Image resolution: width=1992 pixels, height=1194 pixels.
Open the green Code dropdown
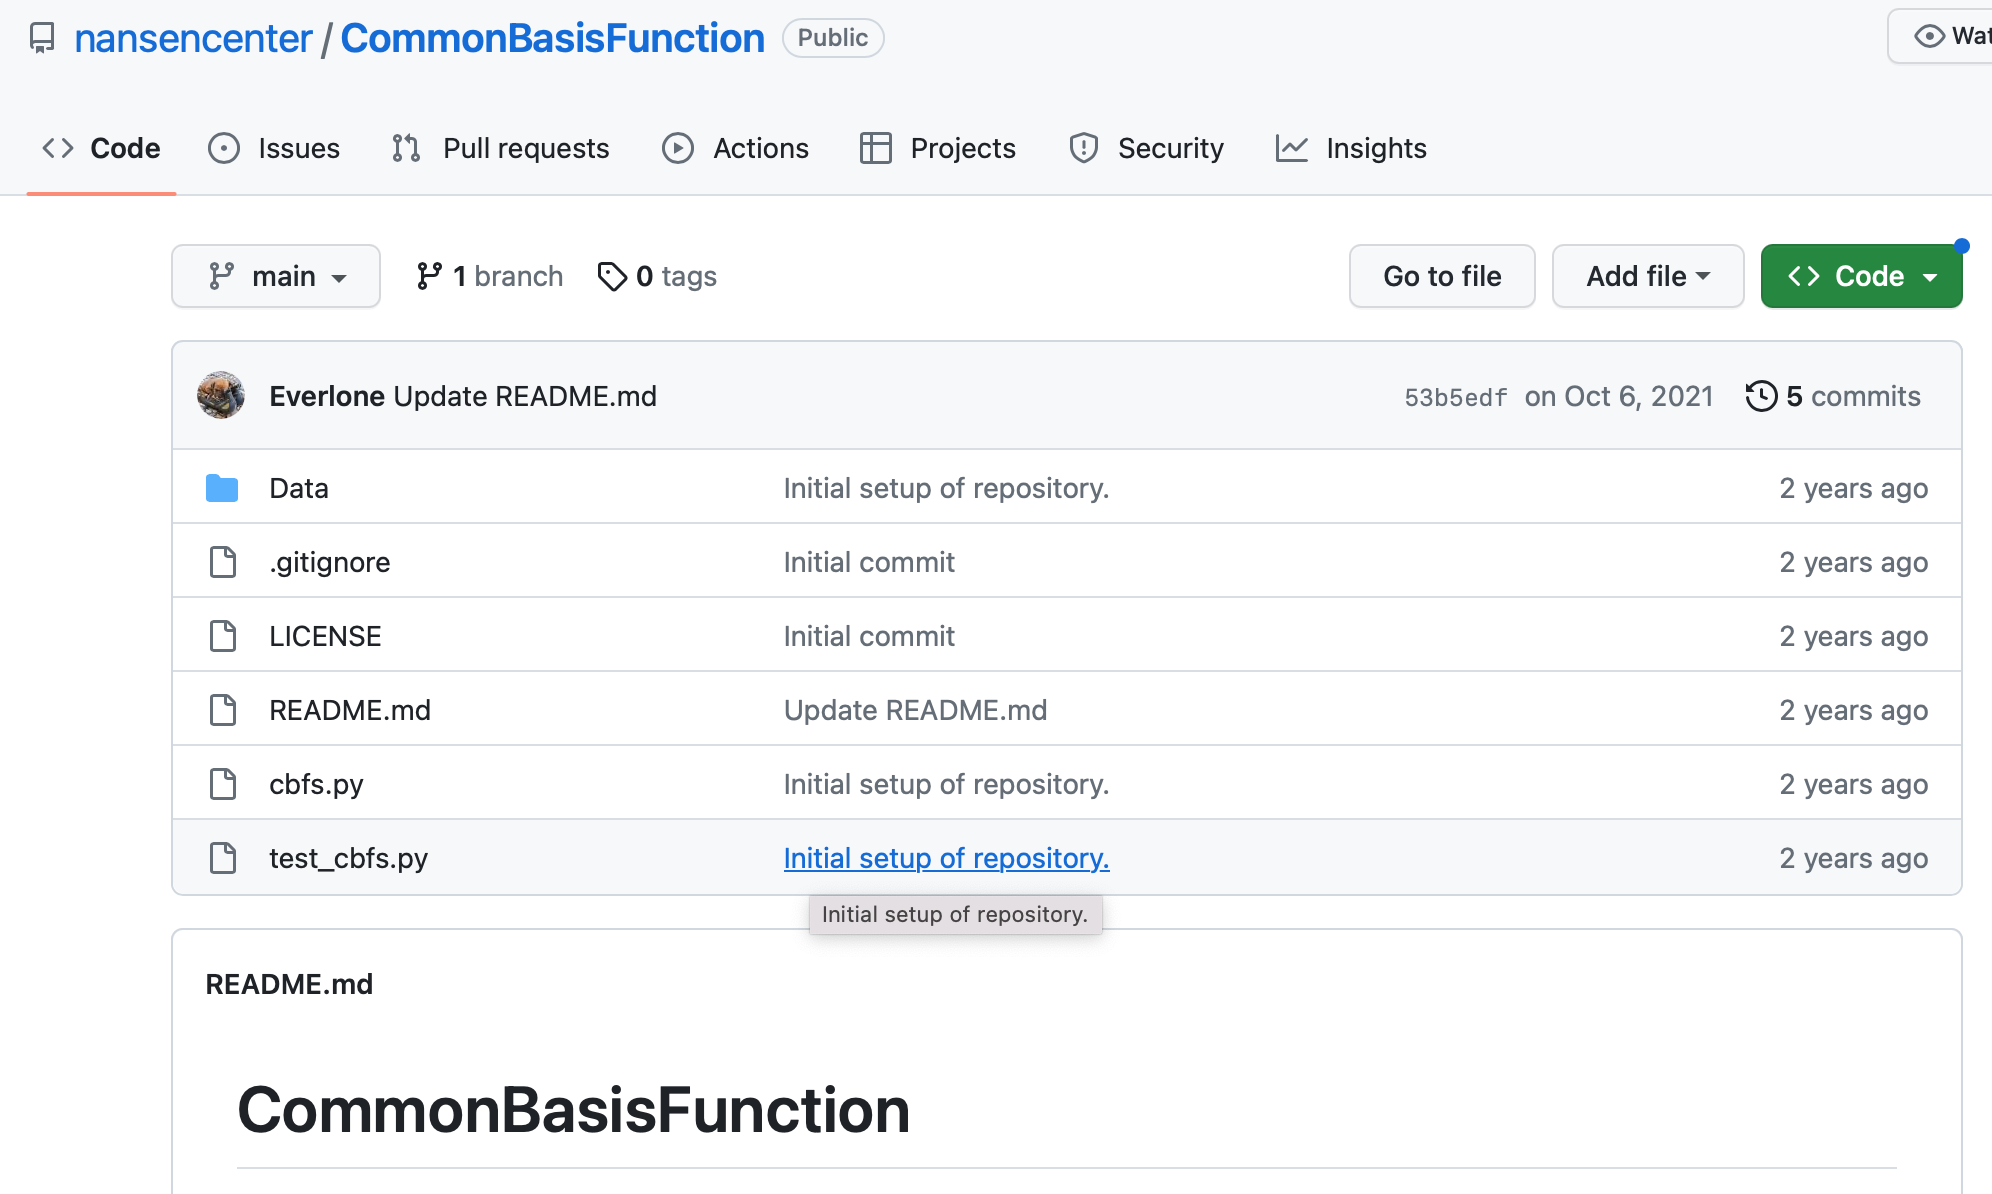[1861, 276]
